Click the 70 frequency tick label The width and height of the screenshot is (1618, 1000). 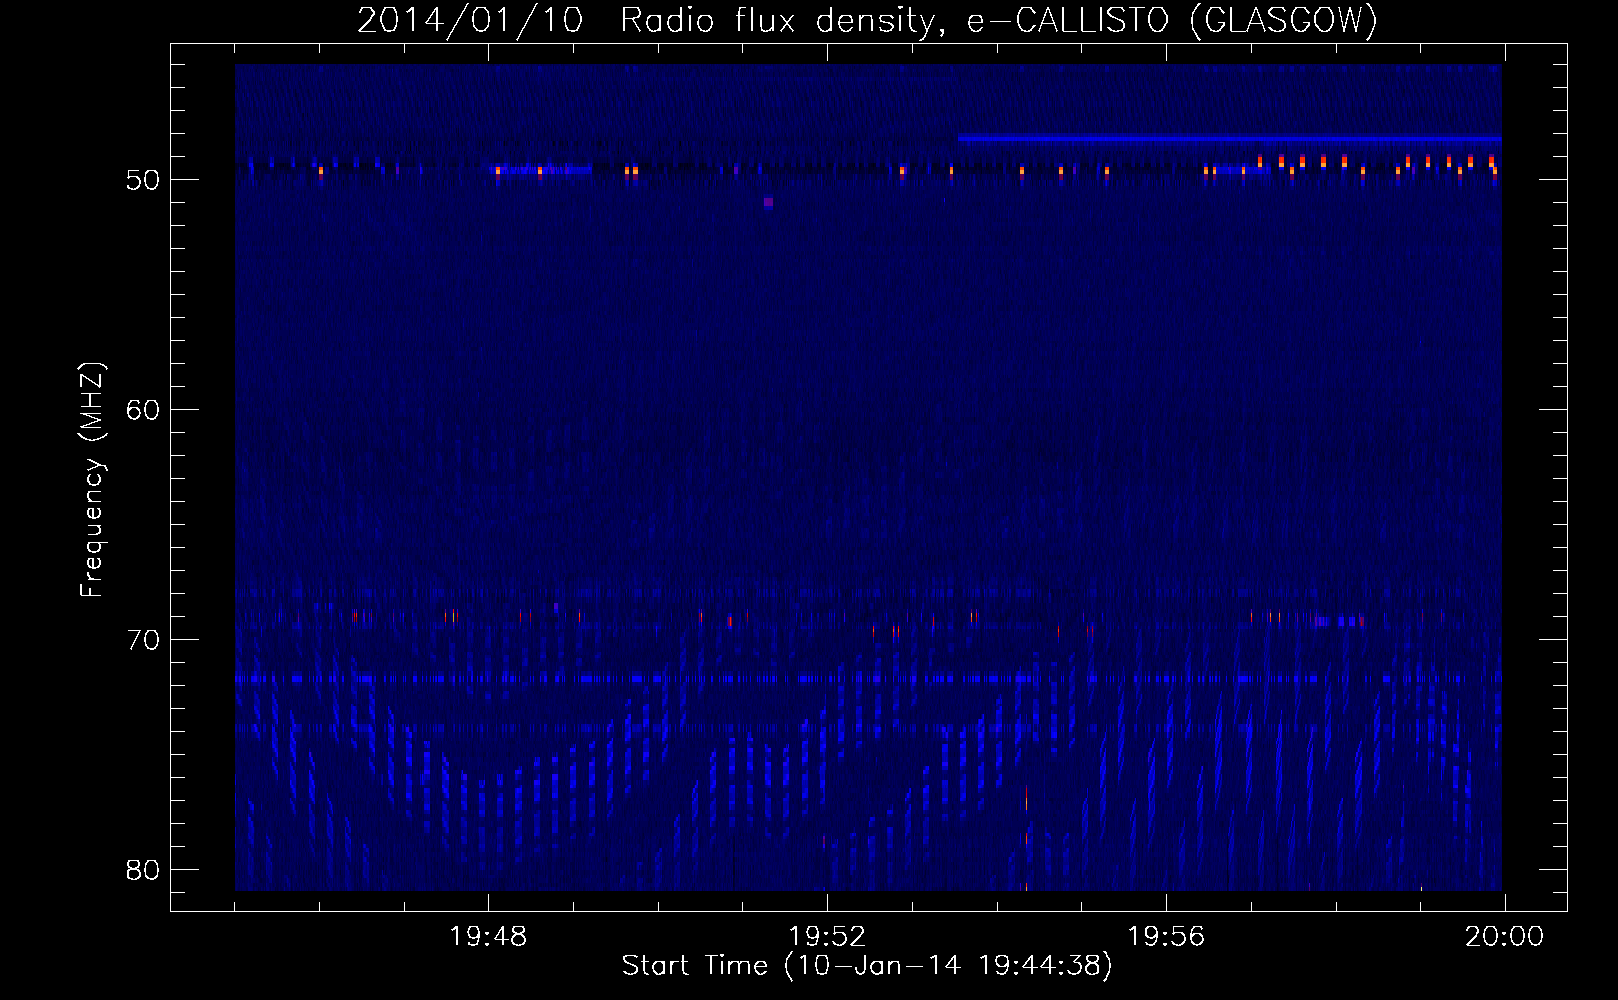(x=143, y=640)
